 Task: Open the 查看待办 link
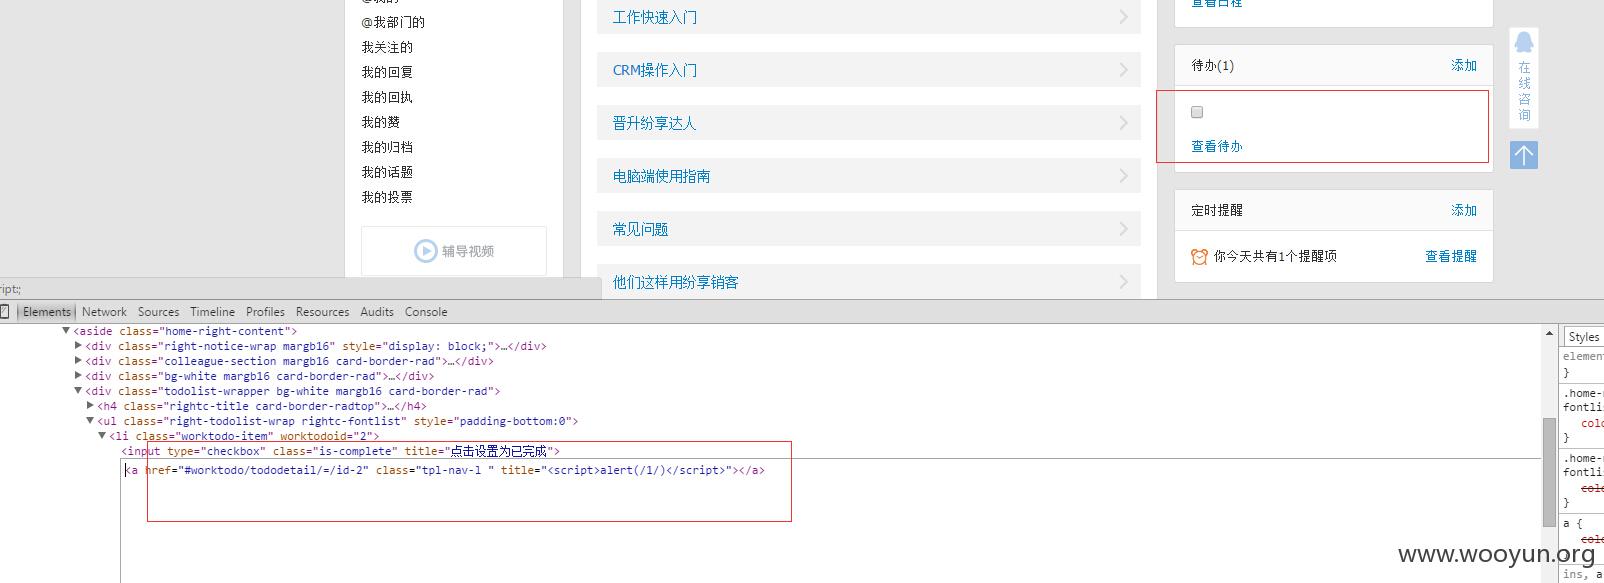tap(1217, 146)
